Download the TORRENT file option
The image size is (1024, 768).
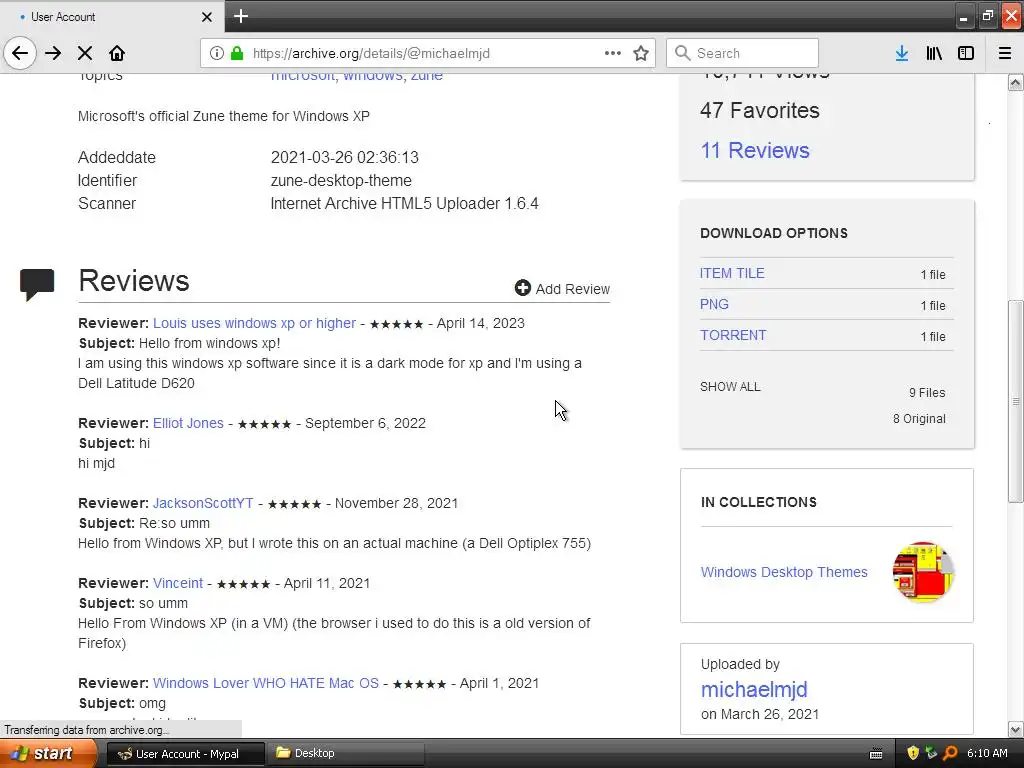click(733, 335)
